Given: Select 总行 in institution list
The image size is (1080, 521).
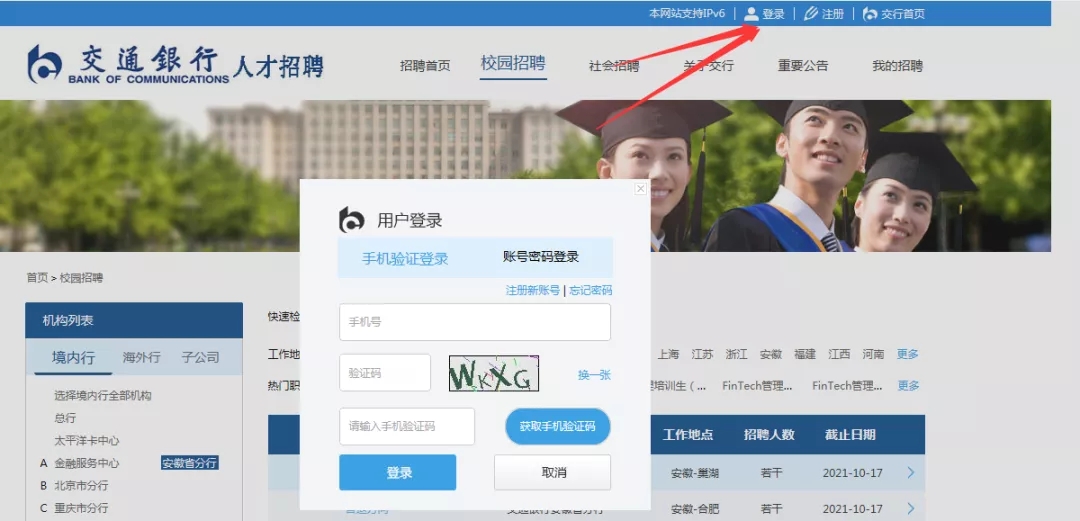Looking at the screenshot, I should (65, 418).
